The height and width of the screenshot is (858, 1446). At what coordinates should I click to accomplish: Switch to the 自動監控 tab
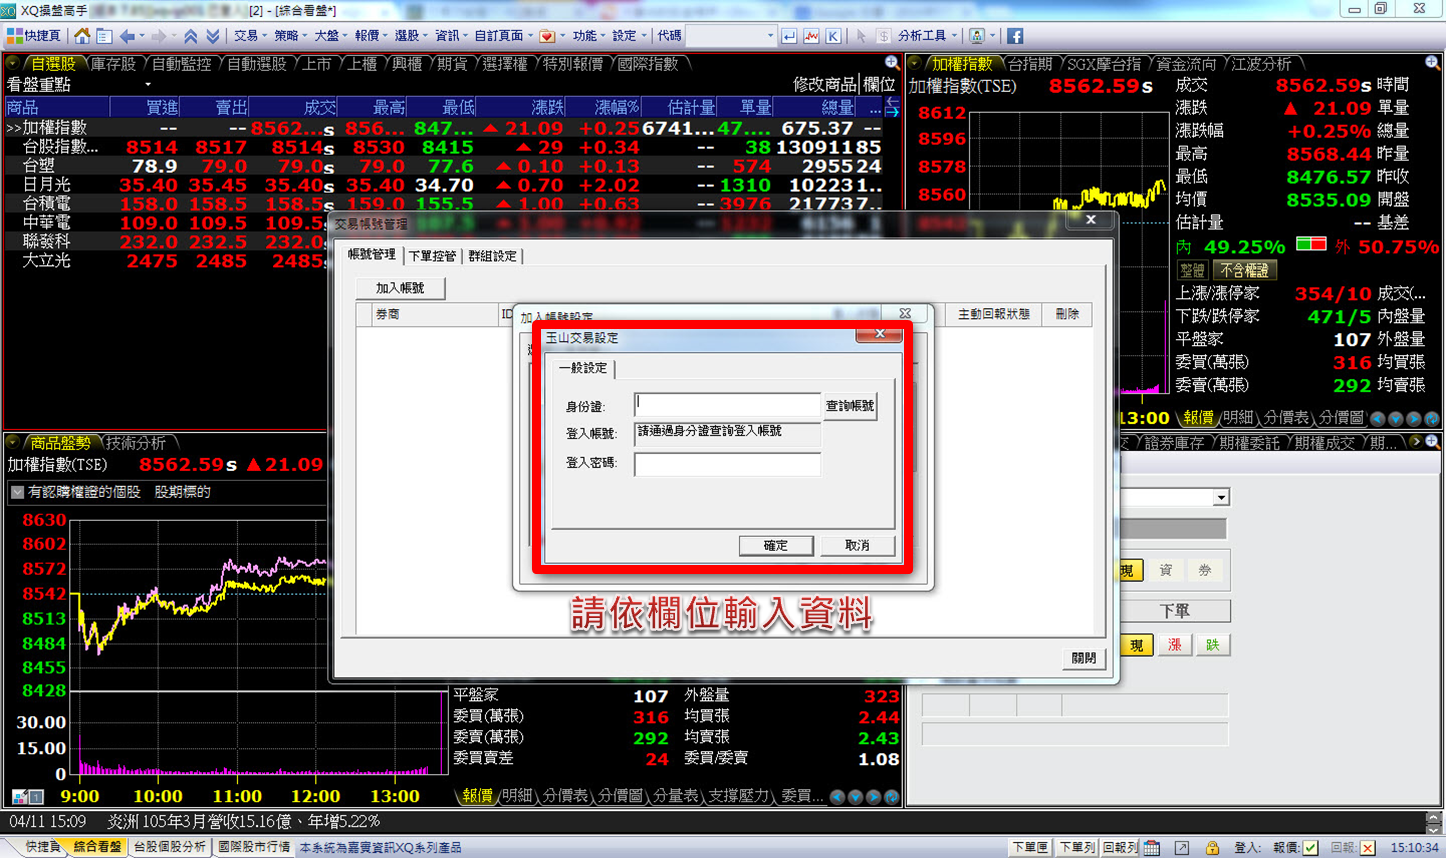pyautogui.click(x=181, y=64)
